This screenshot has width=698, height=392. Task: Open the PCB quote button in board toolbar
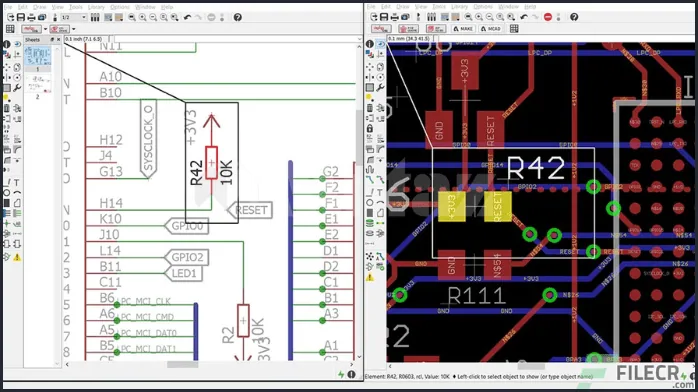click(x=408, y=29)
